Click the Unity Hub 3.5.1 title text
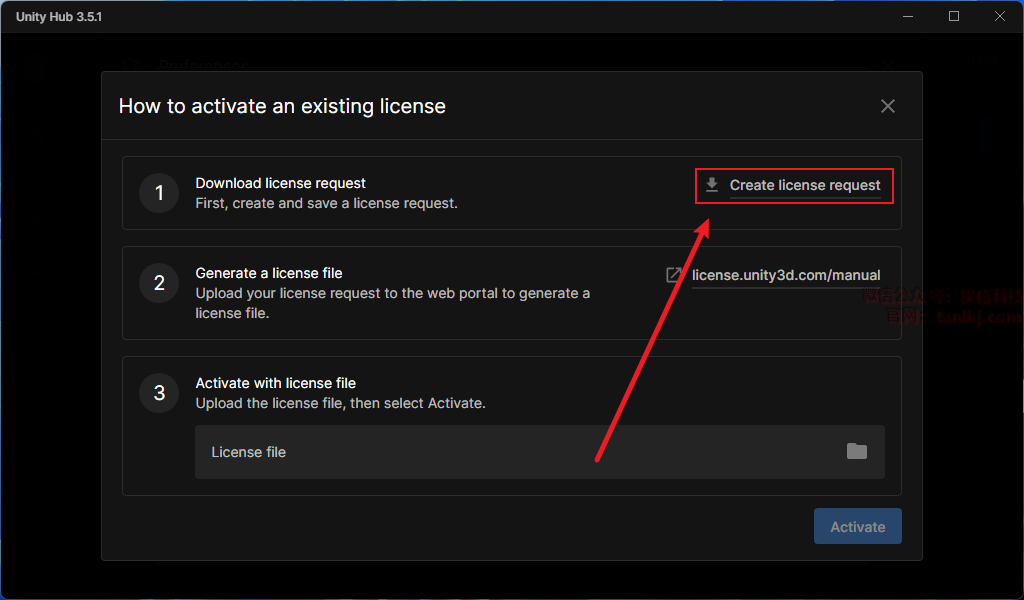Viewport: 1024px width, 600px height. (x=59, y=17)
